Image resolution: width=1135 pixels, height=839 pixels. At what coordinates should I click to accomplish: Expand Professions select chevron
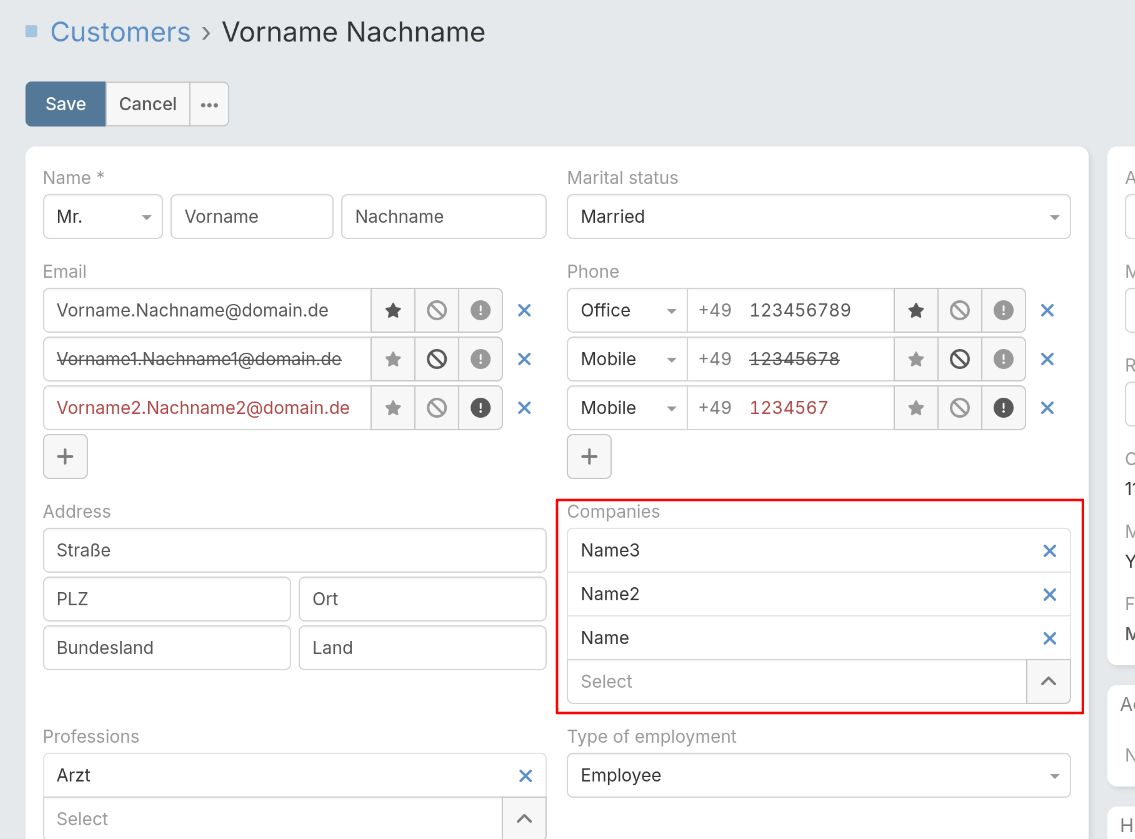click(524, 819)
